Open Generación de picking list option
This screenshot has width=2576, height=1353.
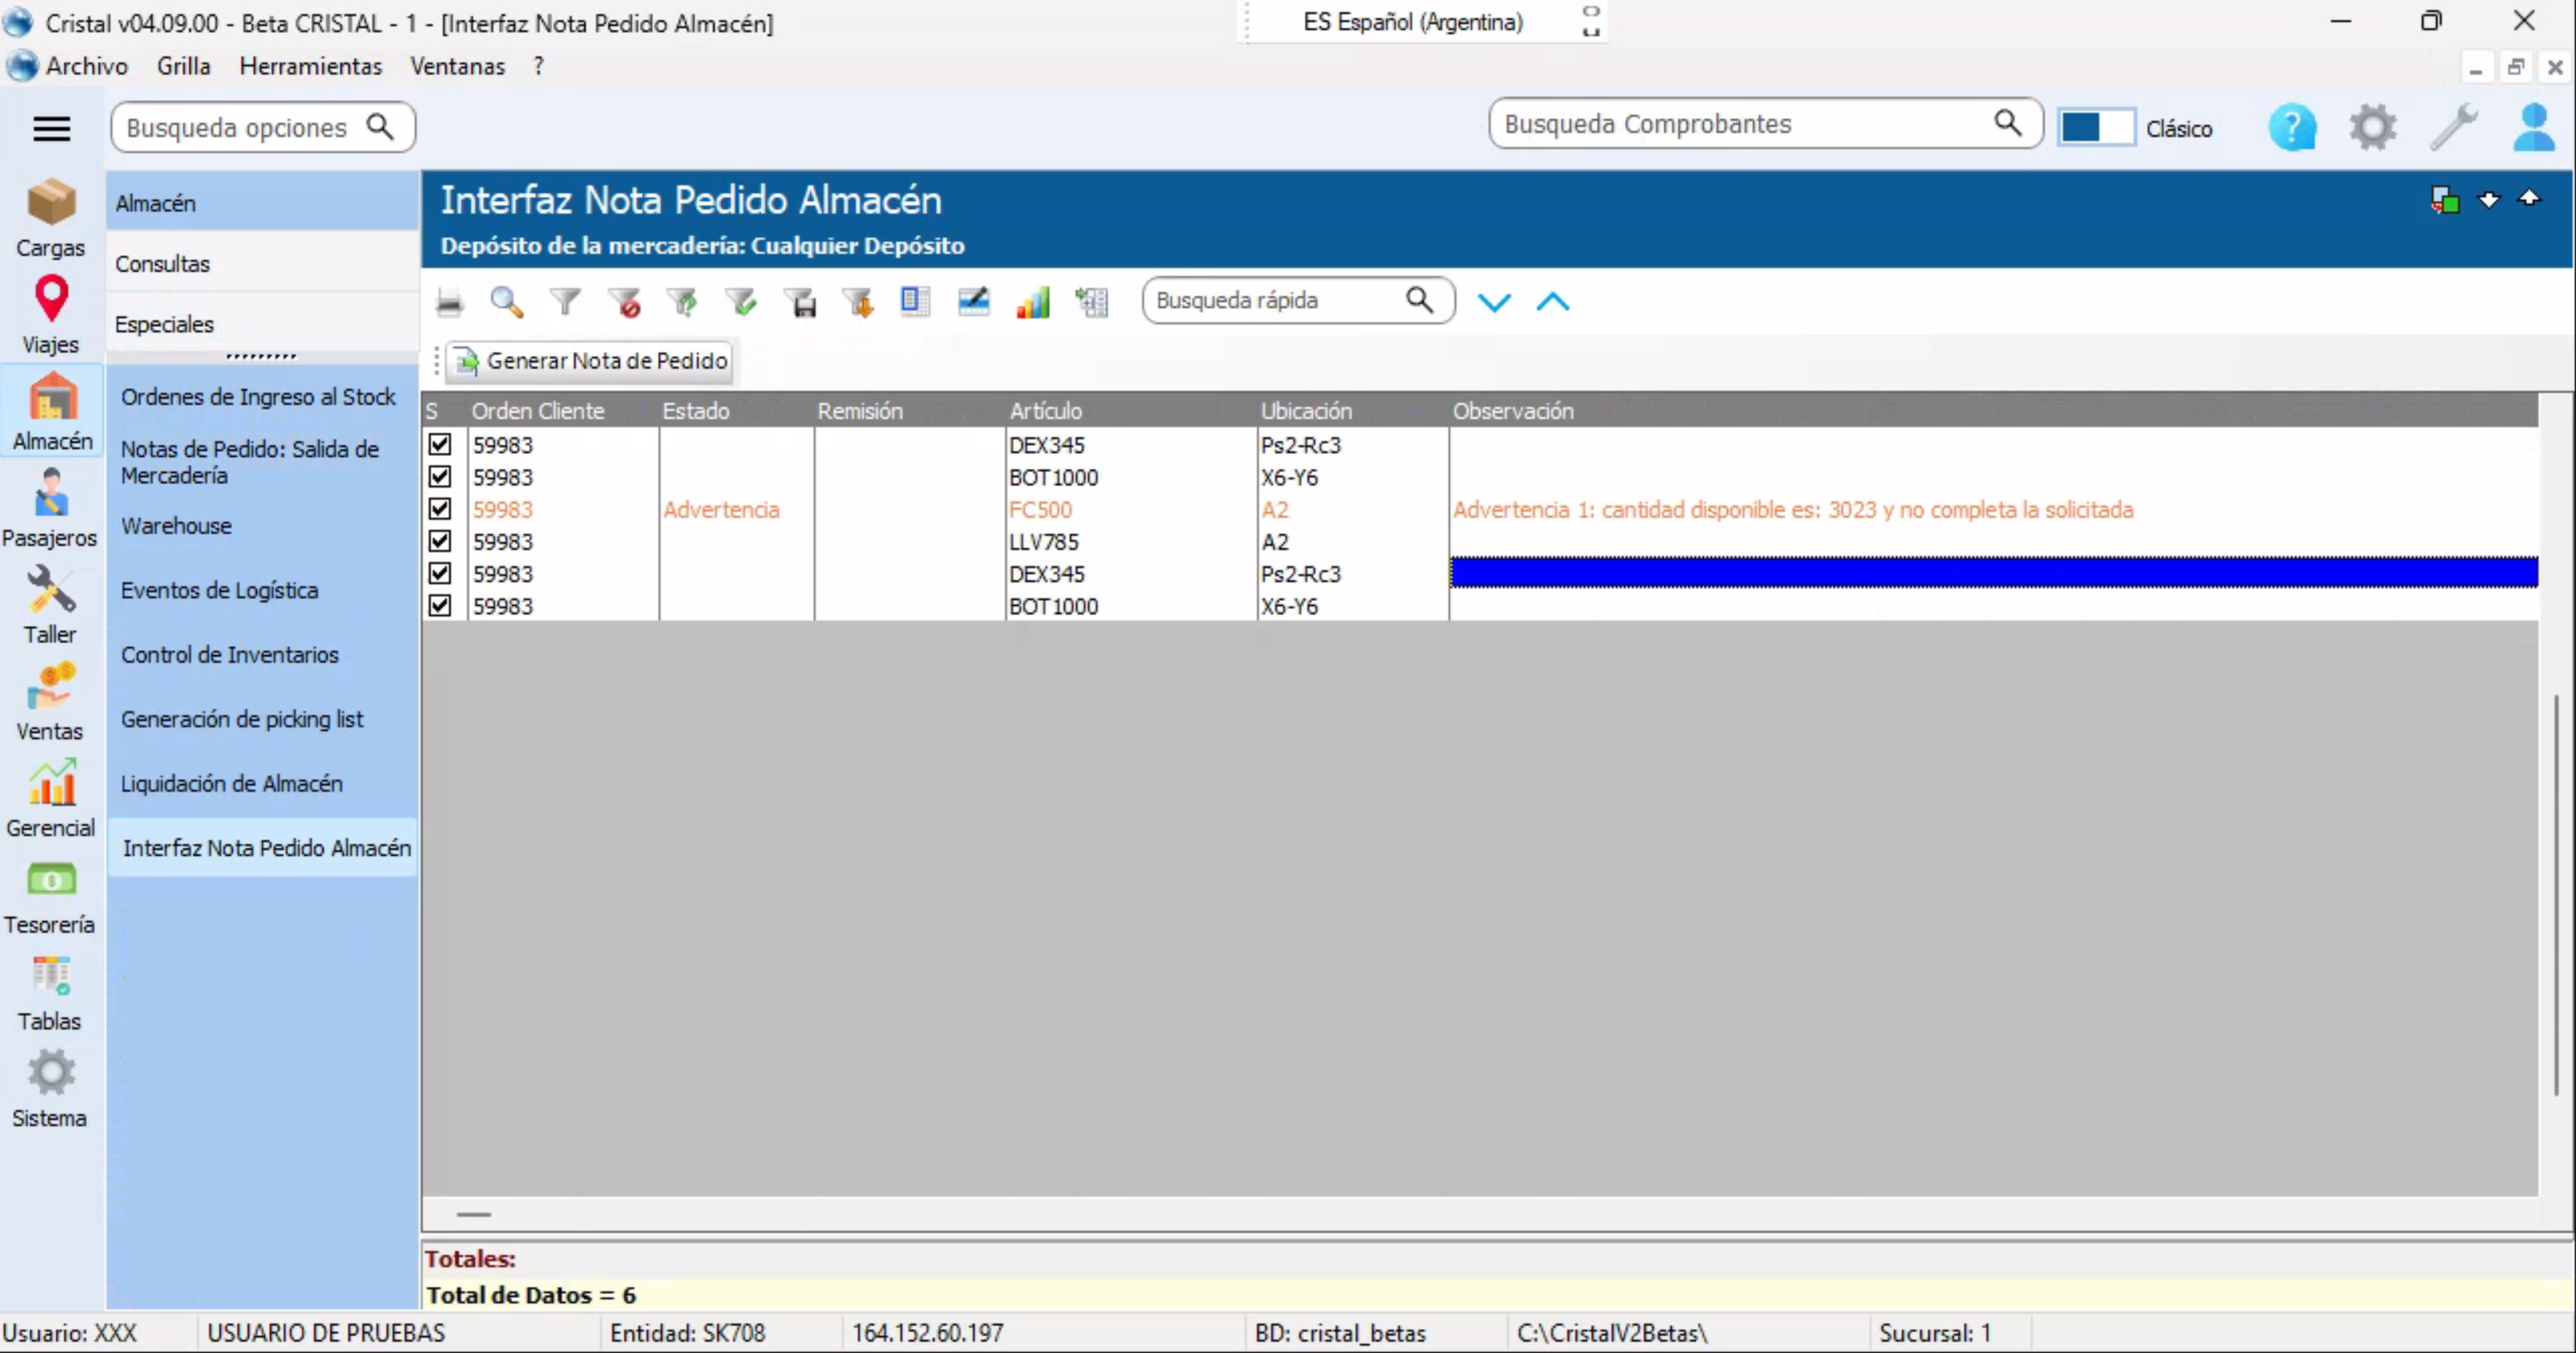click(x=242, y=718)
